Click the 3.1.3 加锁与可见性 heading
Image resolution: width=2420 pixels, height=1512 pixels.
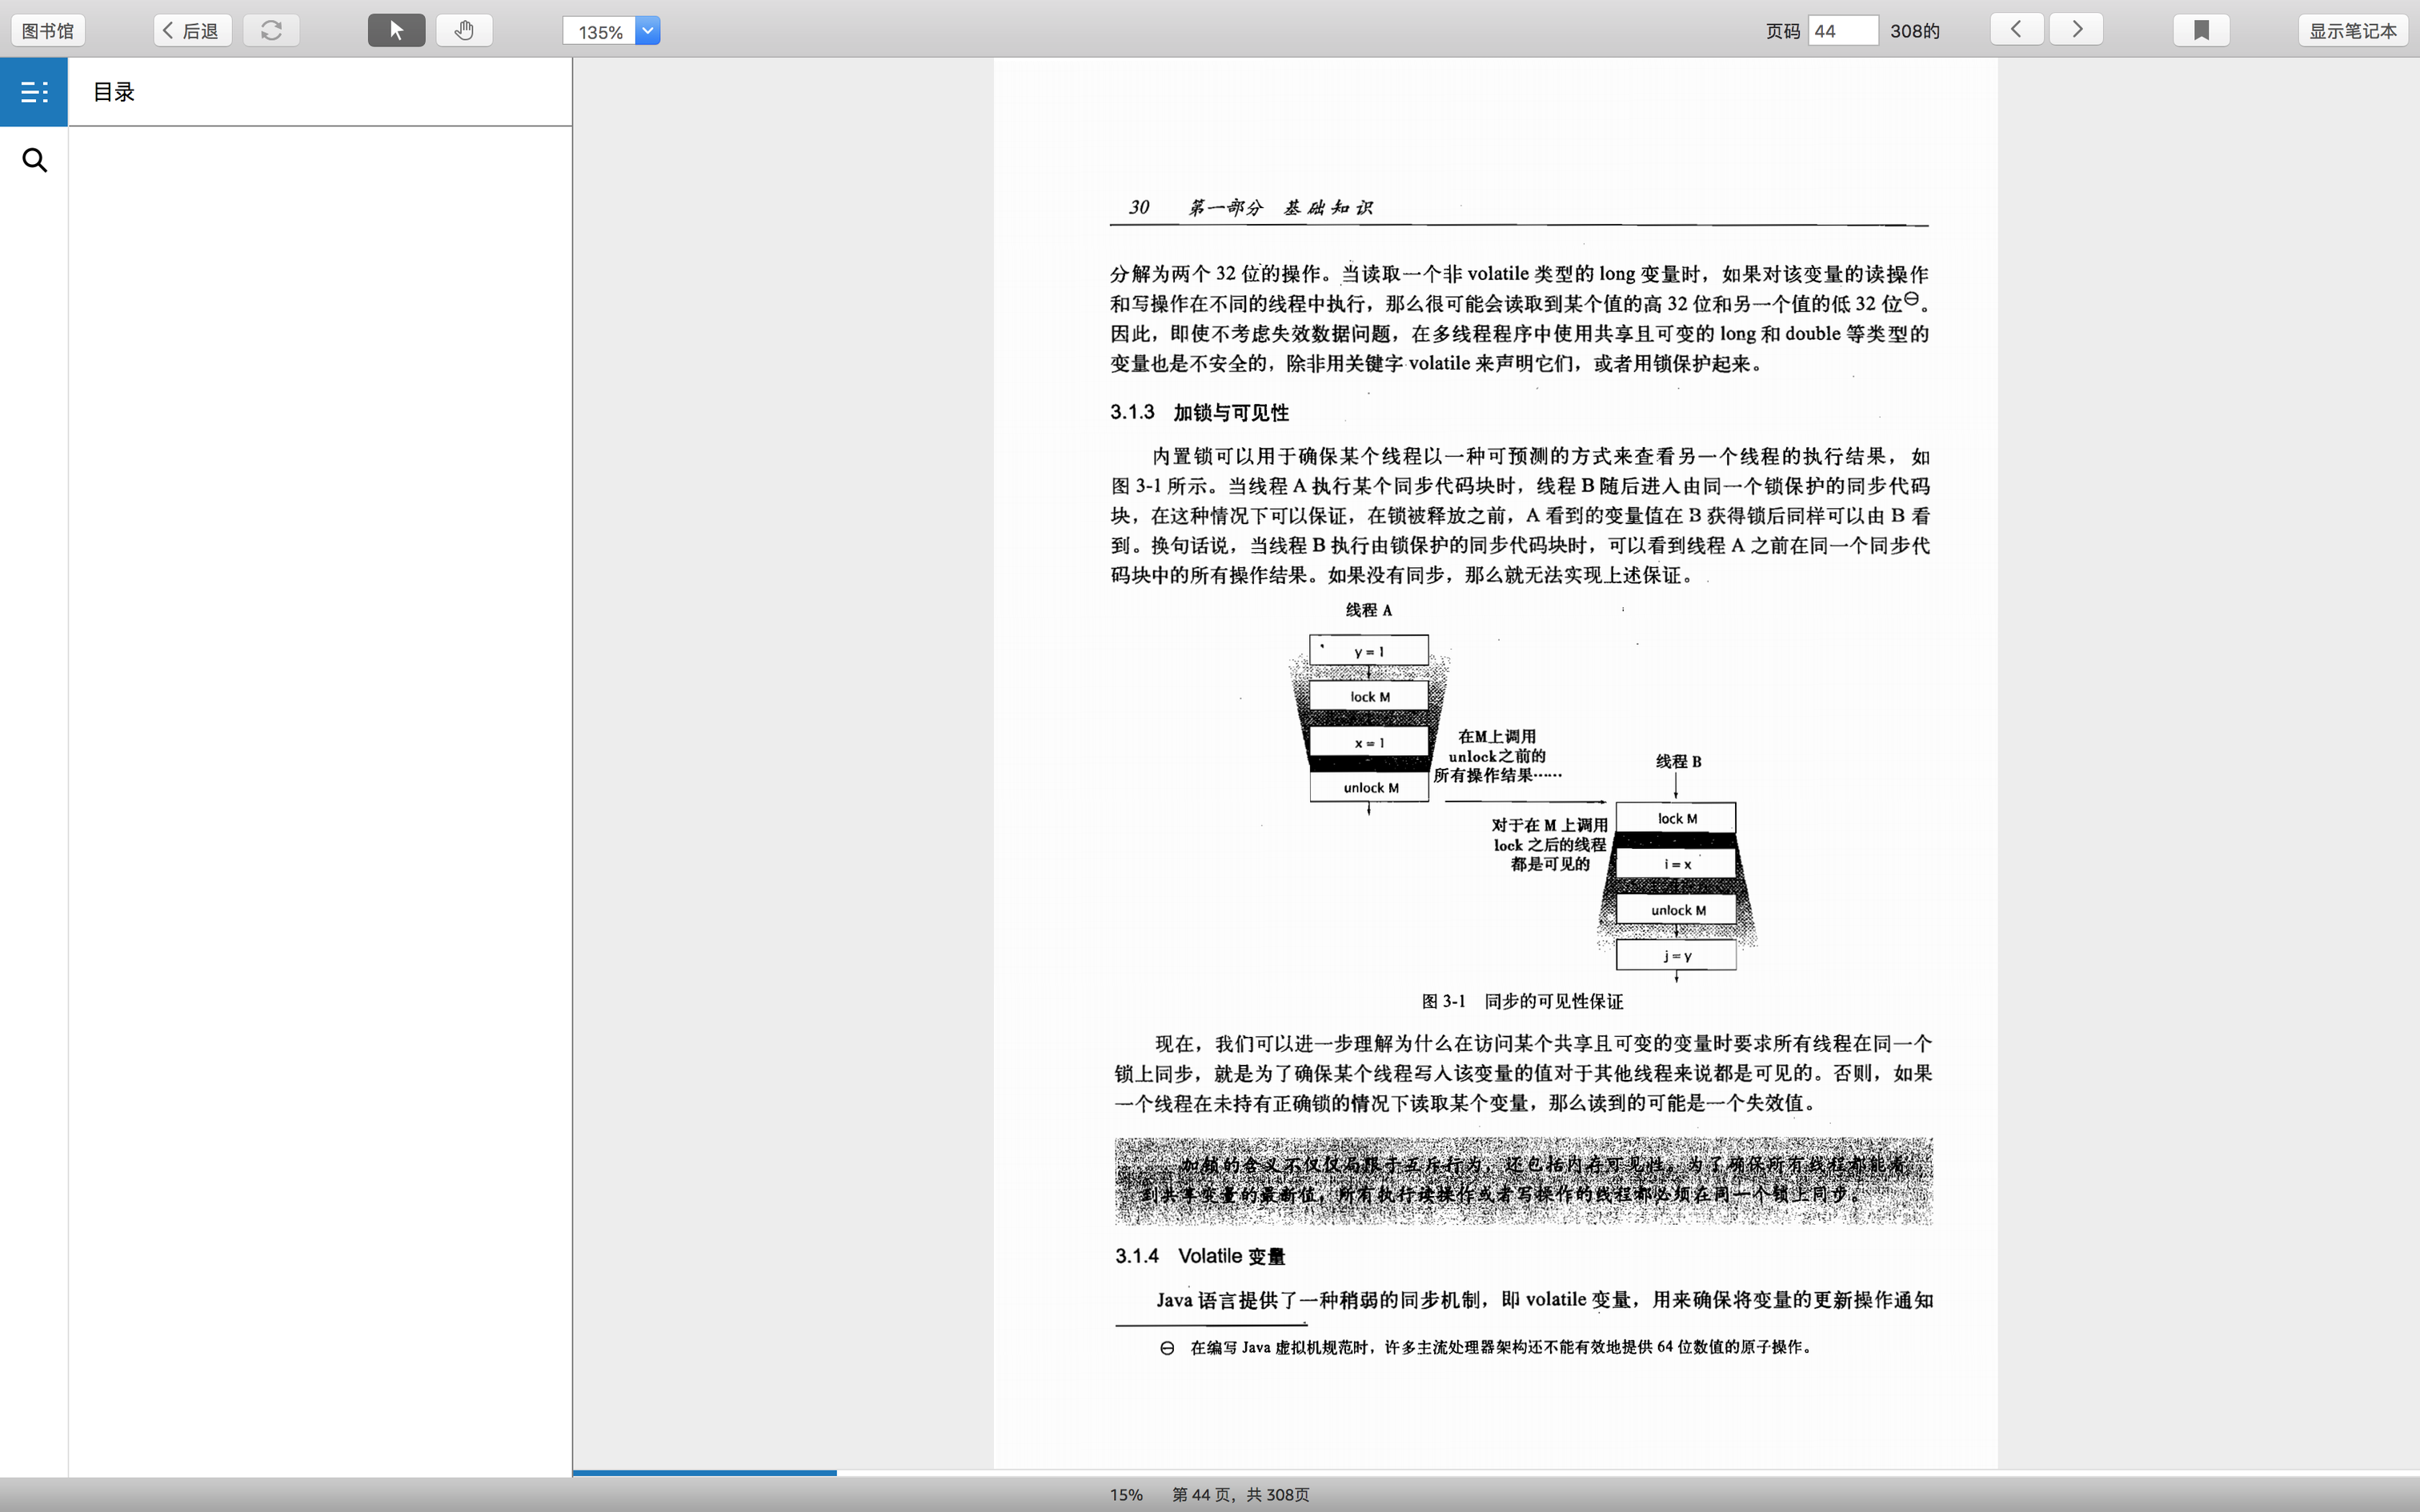coord(1199,413)
